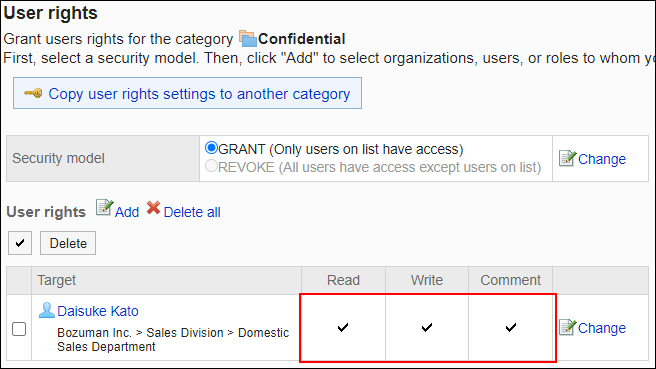Screen dimensions: 656x369
Task: Check the checkbox for Daisuke Kato row
Action: click(x=19, y=329)
